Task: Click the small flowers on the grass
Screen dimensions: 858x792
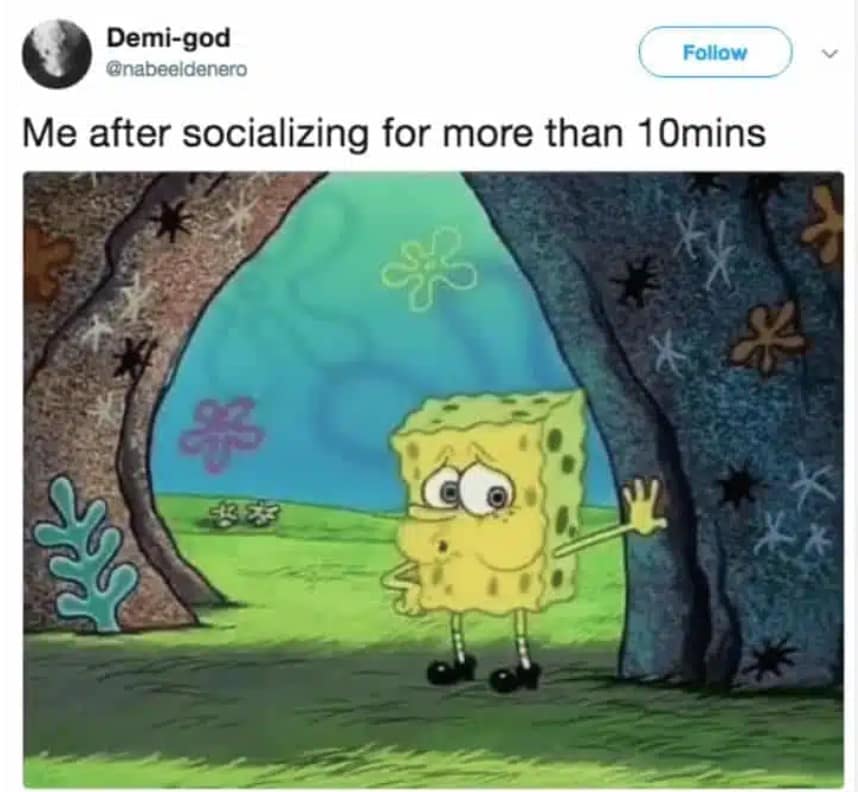Action: click(245, 514)
